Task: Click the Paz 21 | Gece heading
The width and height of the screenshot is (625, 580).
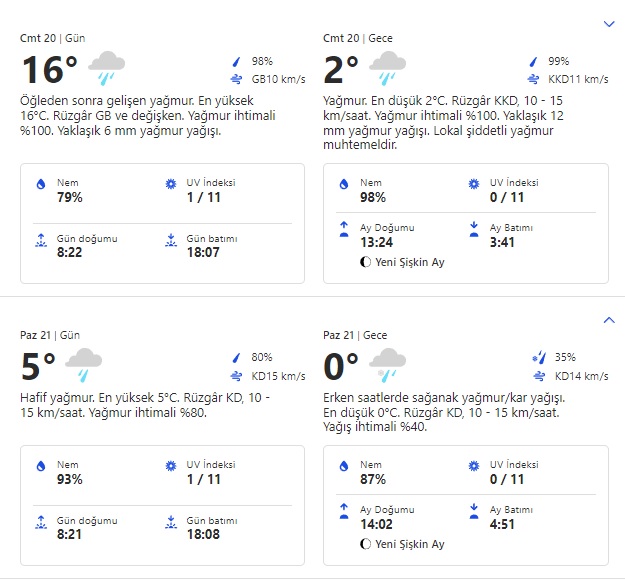Action: 357,335
